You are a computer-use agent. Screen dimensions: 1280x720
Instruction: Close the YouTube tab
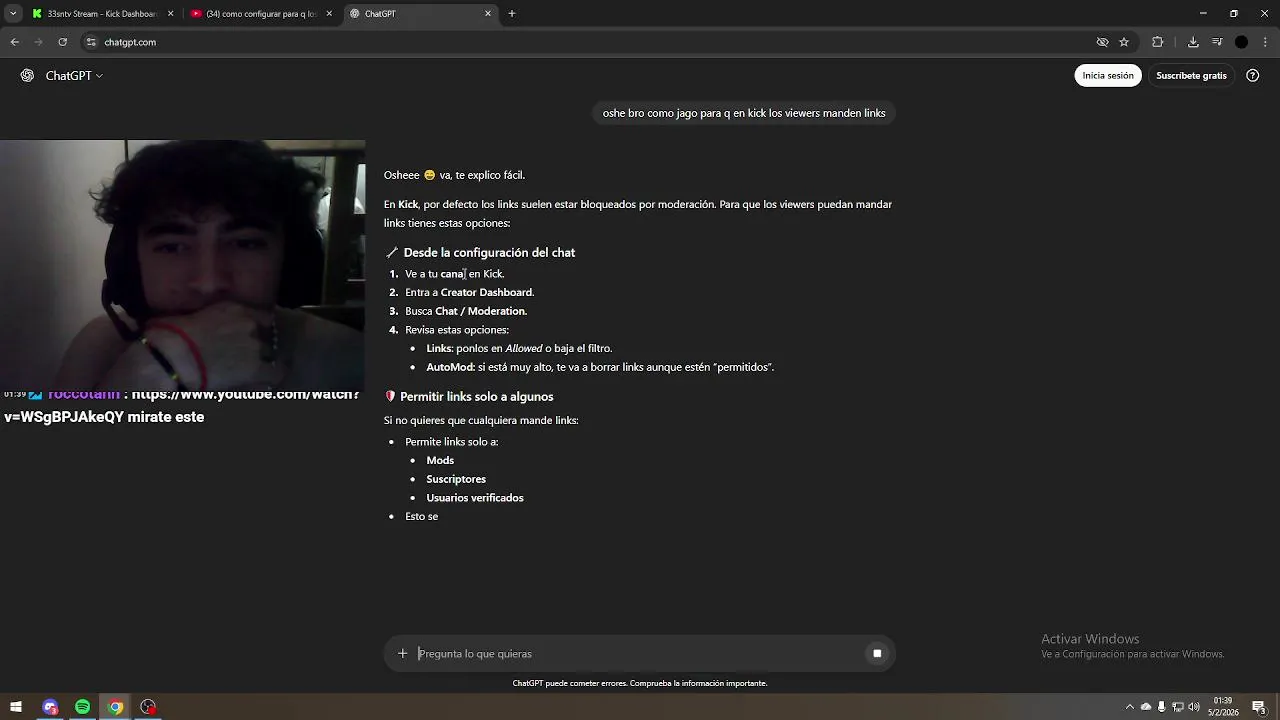point(329,14)
